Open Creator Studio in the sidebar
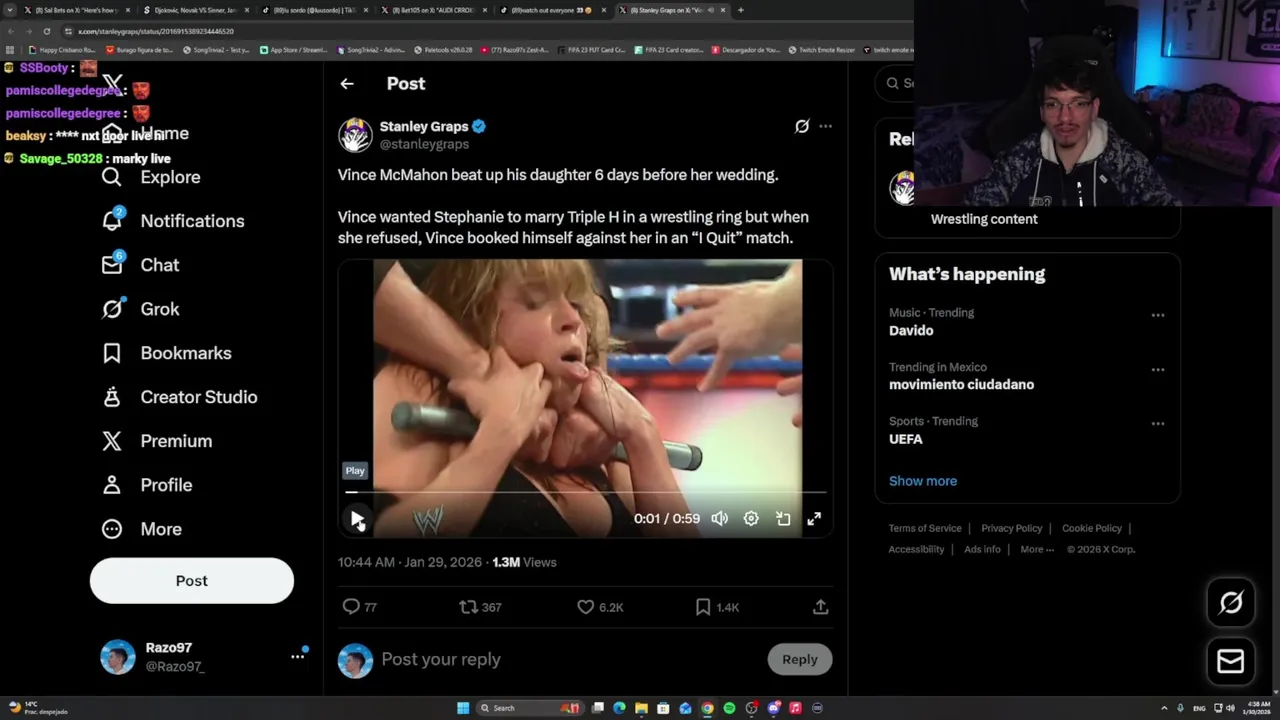The height and width of the screenshot is (720, 1280). 179,397
